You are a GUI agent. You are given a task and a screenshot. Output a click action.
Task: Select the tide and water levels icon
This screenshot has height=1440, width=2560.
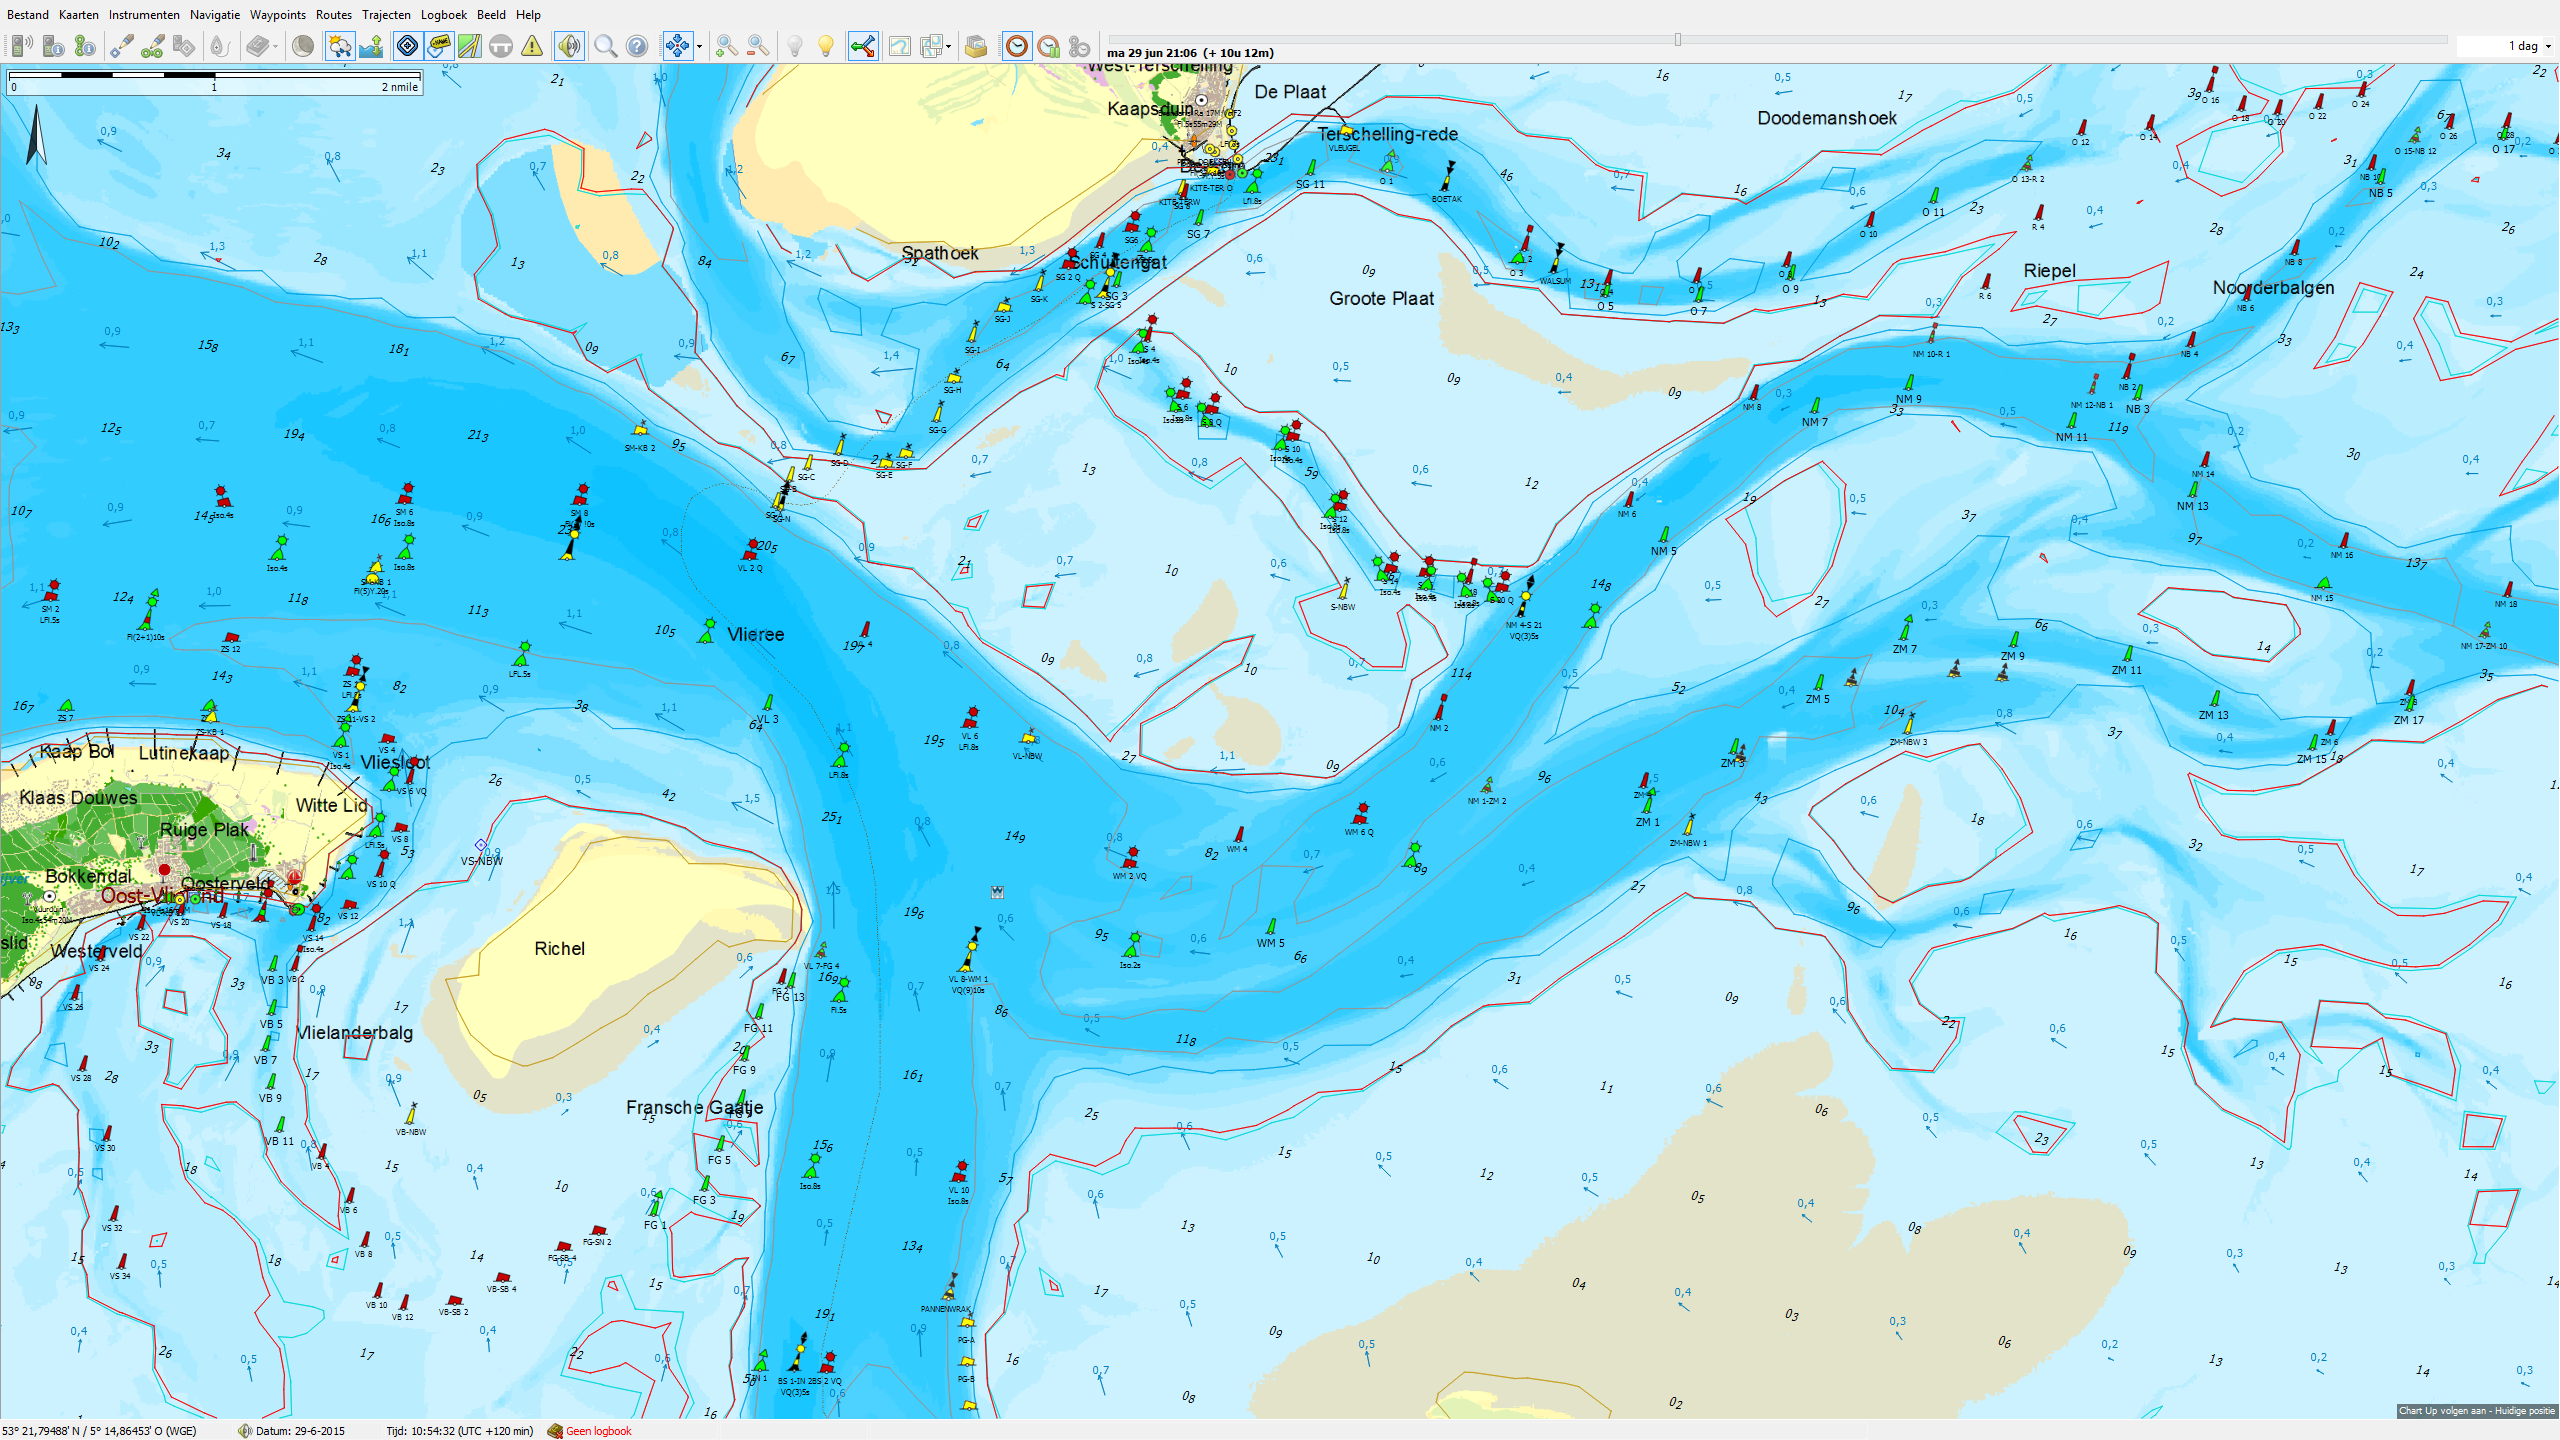point(371,46)
